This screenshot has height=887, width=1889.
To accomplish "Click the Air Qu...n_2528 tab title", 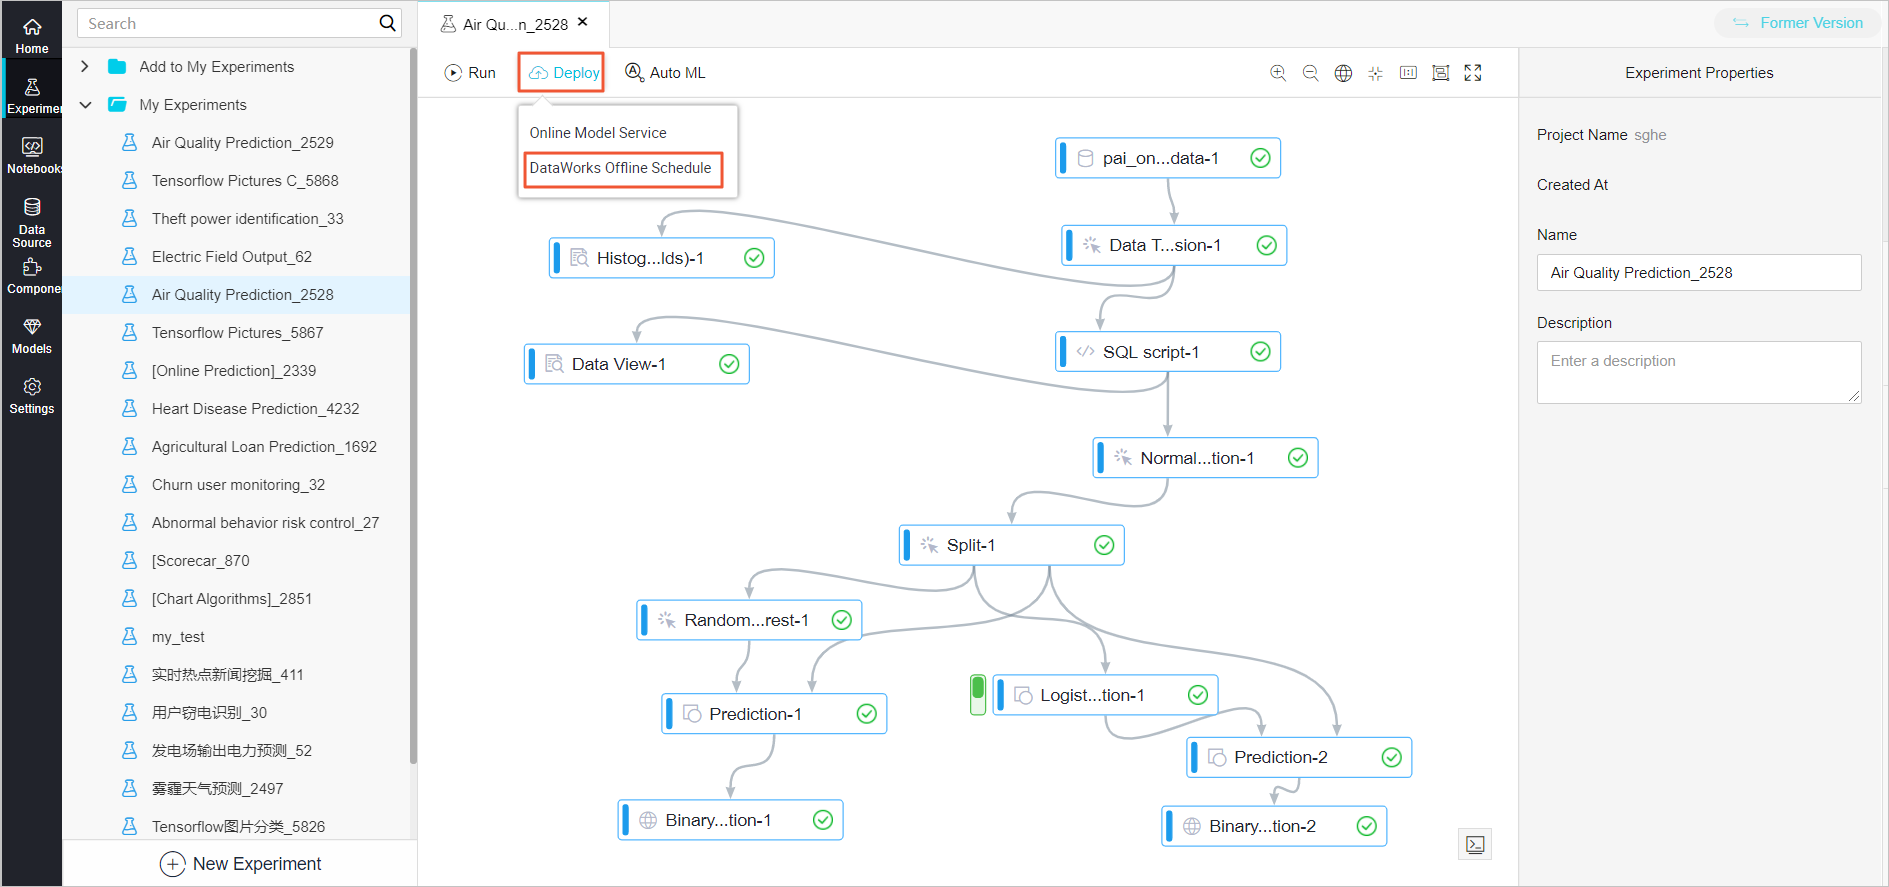I will click(x=514, y=24).
